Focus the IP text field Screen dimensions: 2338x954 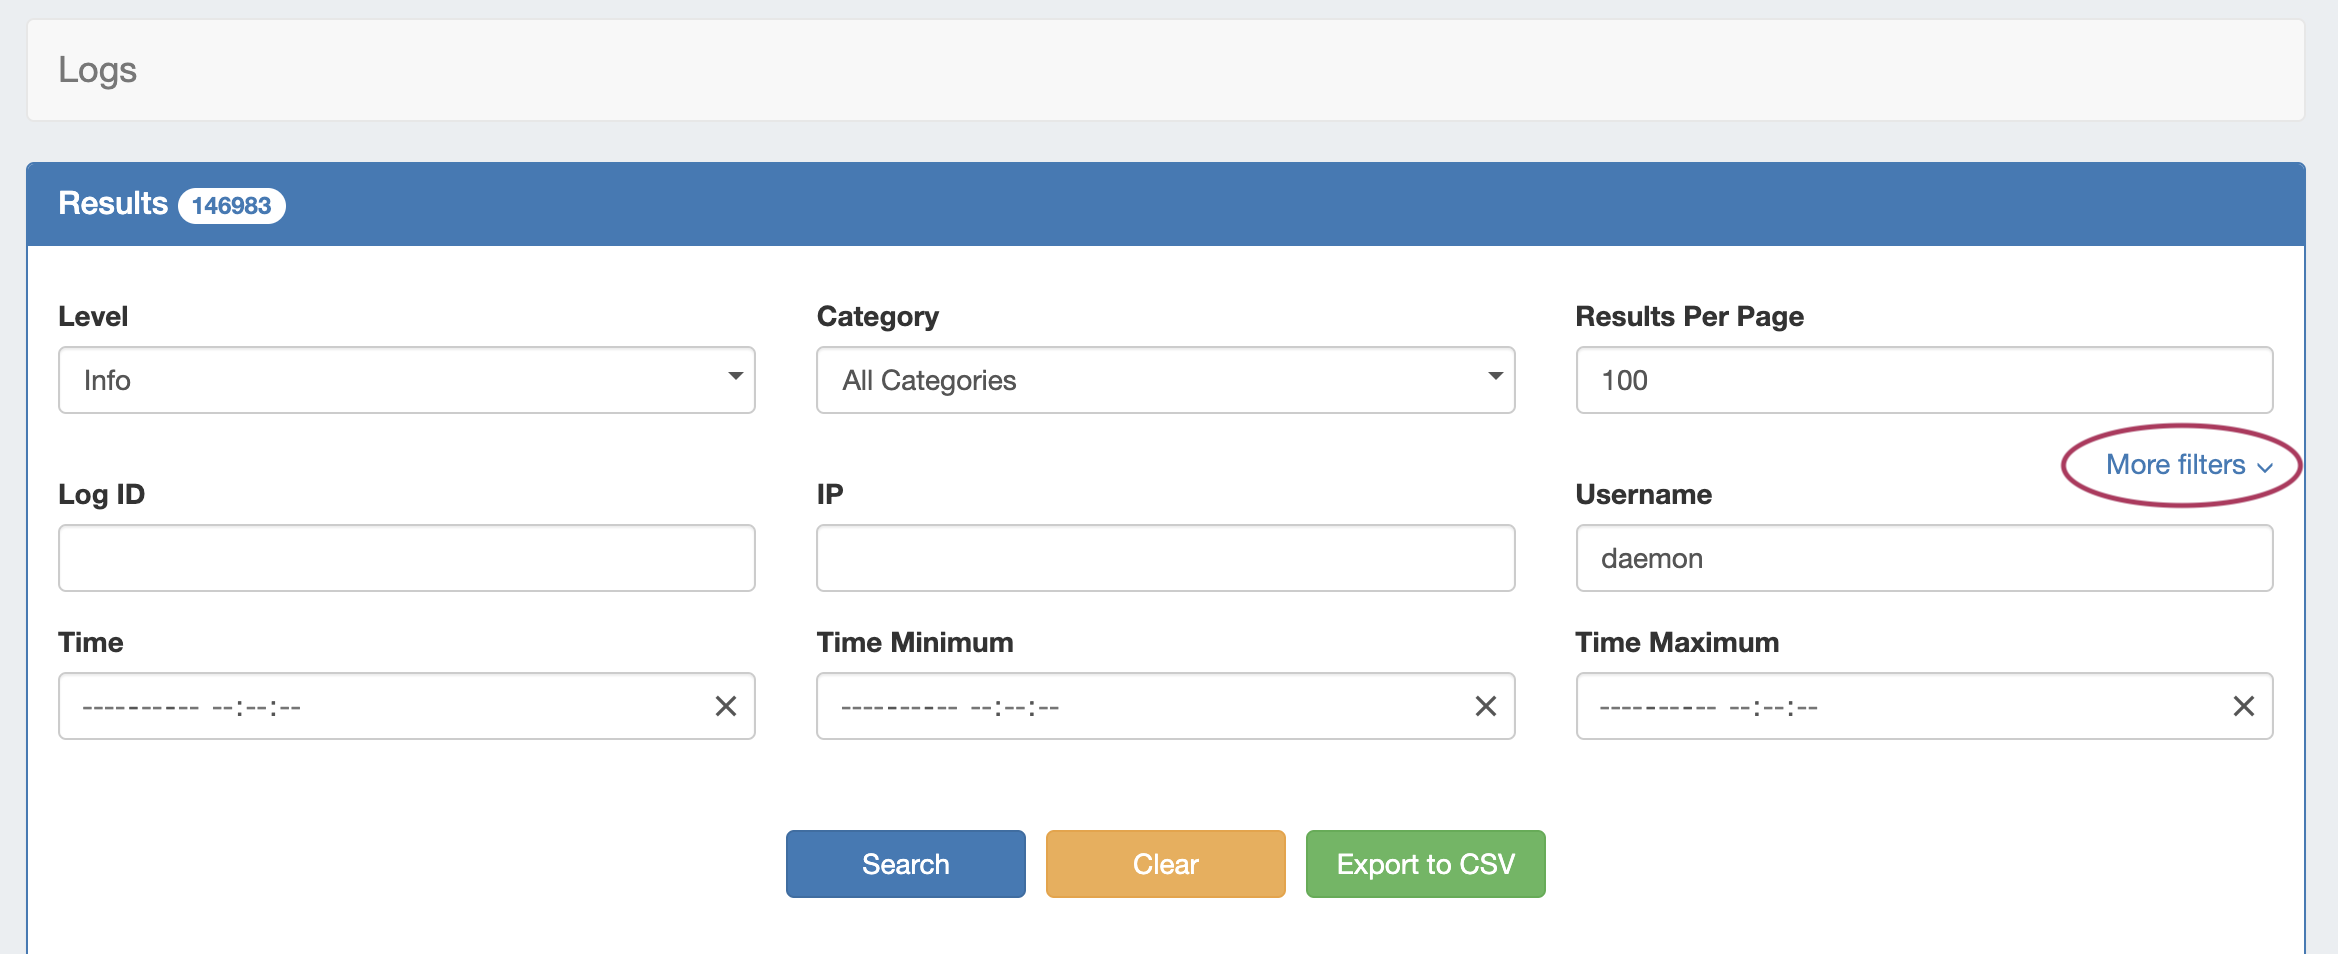1165,558
